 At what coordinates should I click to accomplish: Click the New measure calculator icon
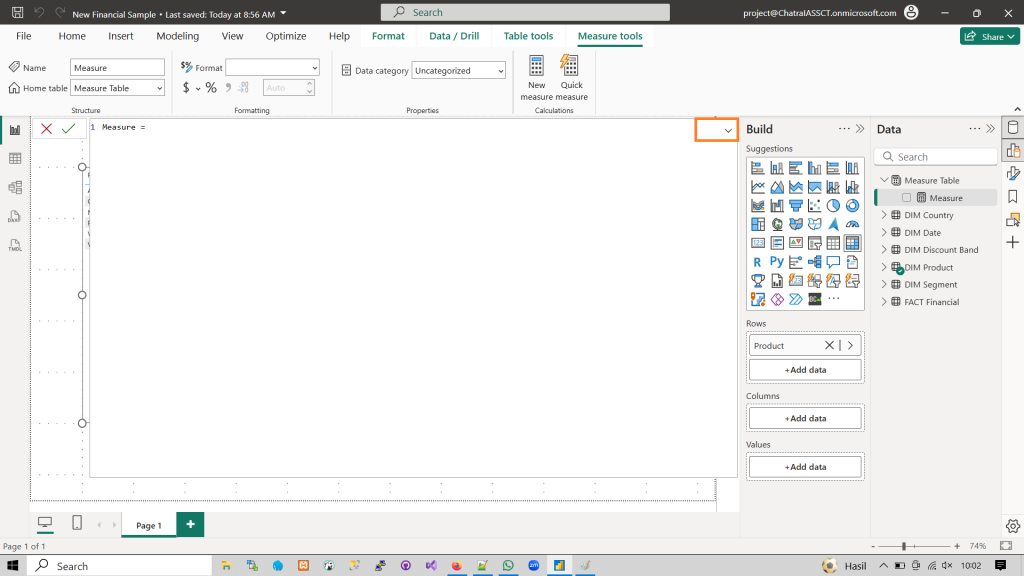(x=537, y=77)
